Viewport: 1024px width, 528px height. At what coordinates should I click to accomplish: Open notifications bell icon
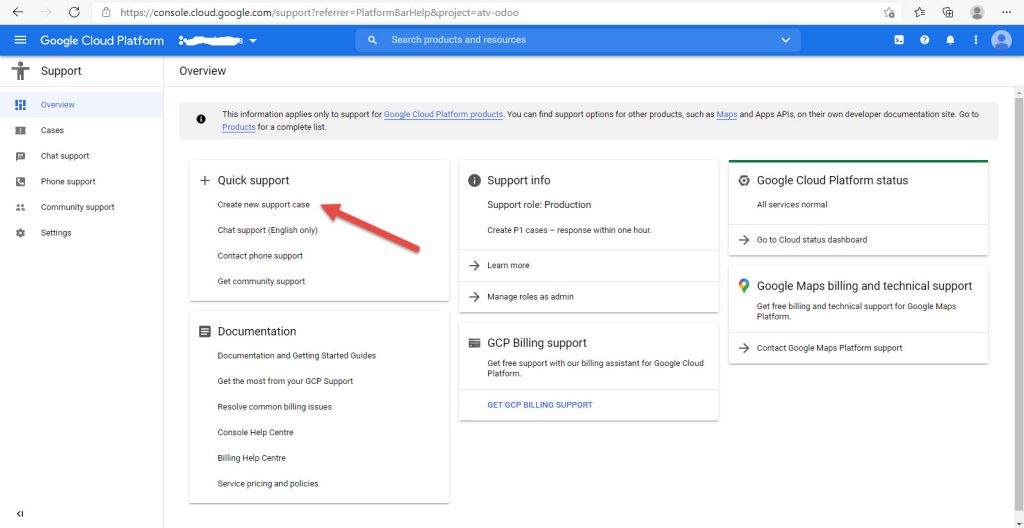coord(950,40)
